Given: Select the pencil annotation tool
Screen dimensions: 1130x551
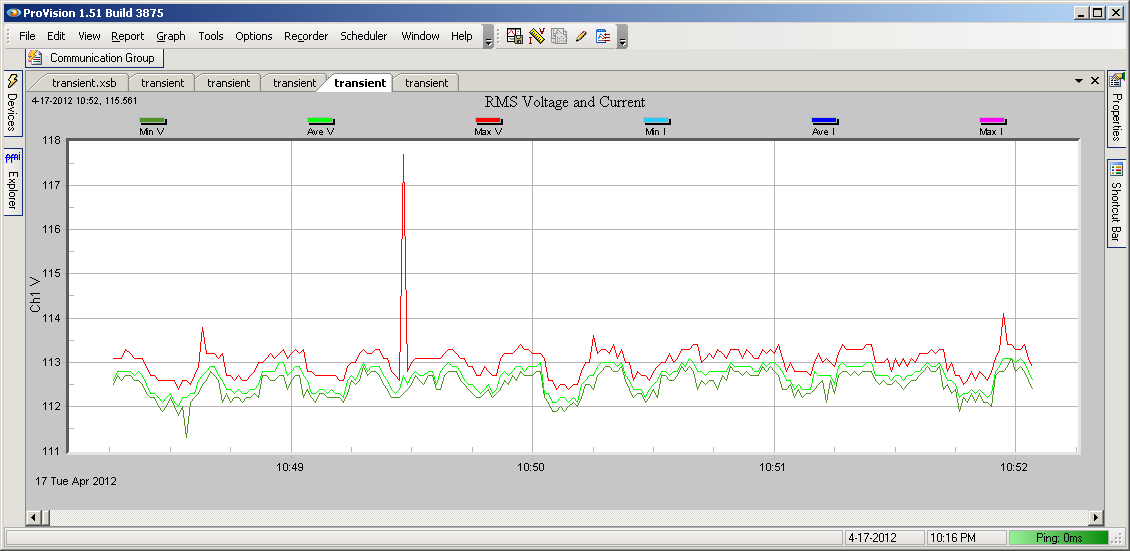Looking at the screenshot, I should click(581, 36).
